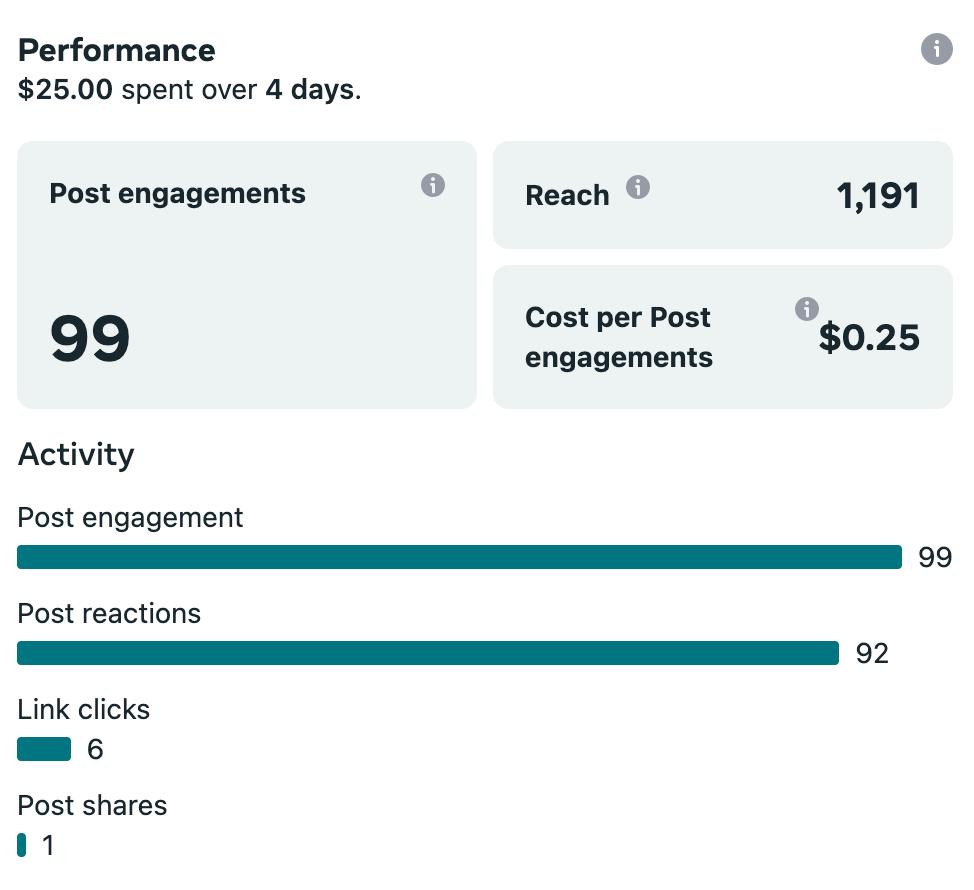Screen dimensions: 974x890
Task: Select the Reach value 1,191
Action: point(878,196)
